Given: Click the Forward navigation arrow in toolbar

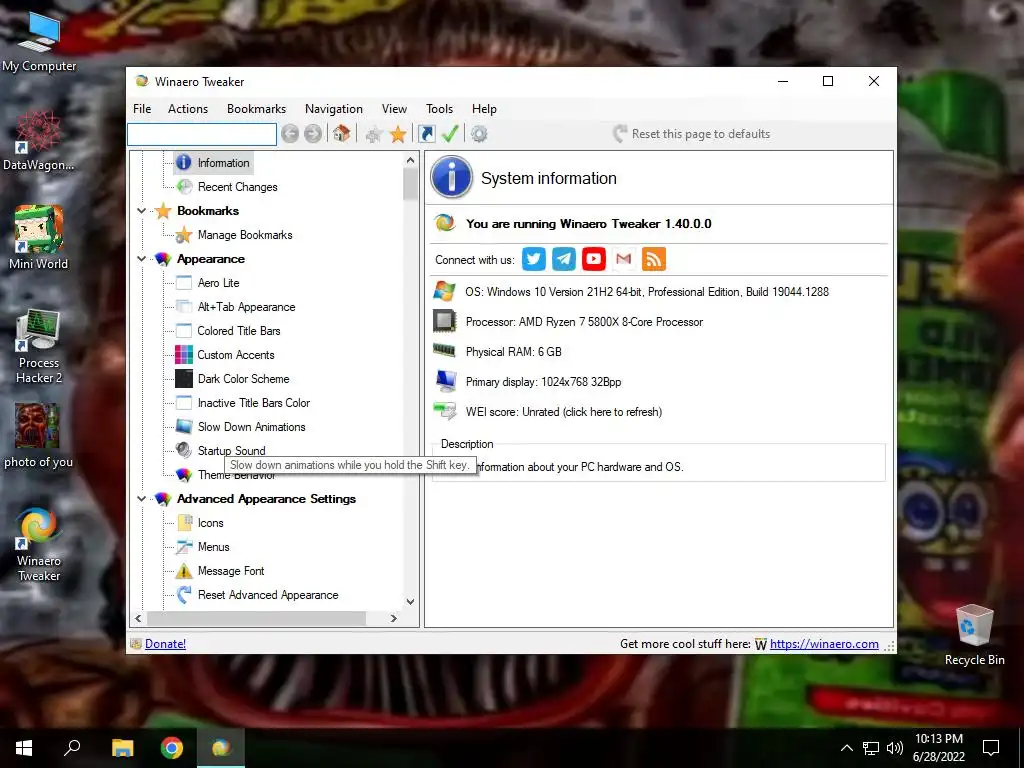Looking at the screenshot, I should (x=313, y=134).
